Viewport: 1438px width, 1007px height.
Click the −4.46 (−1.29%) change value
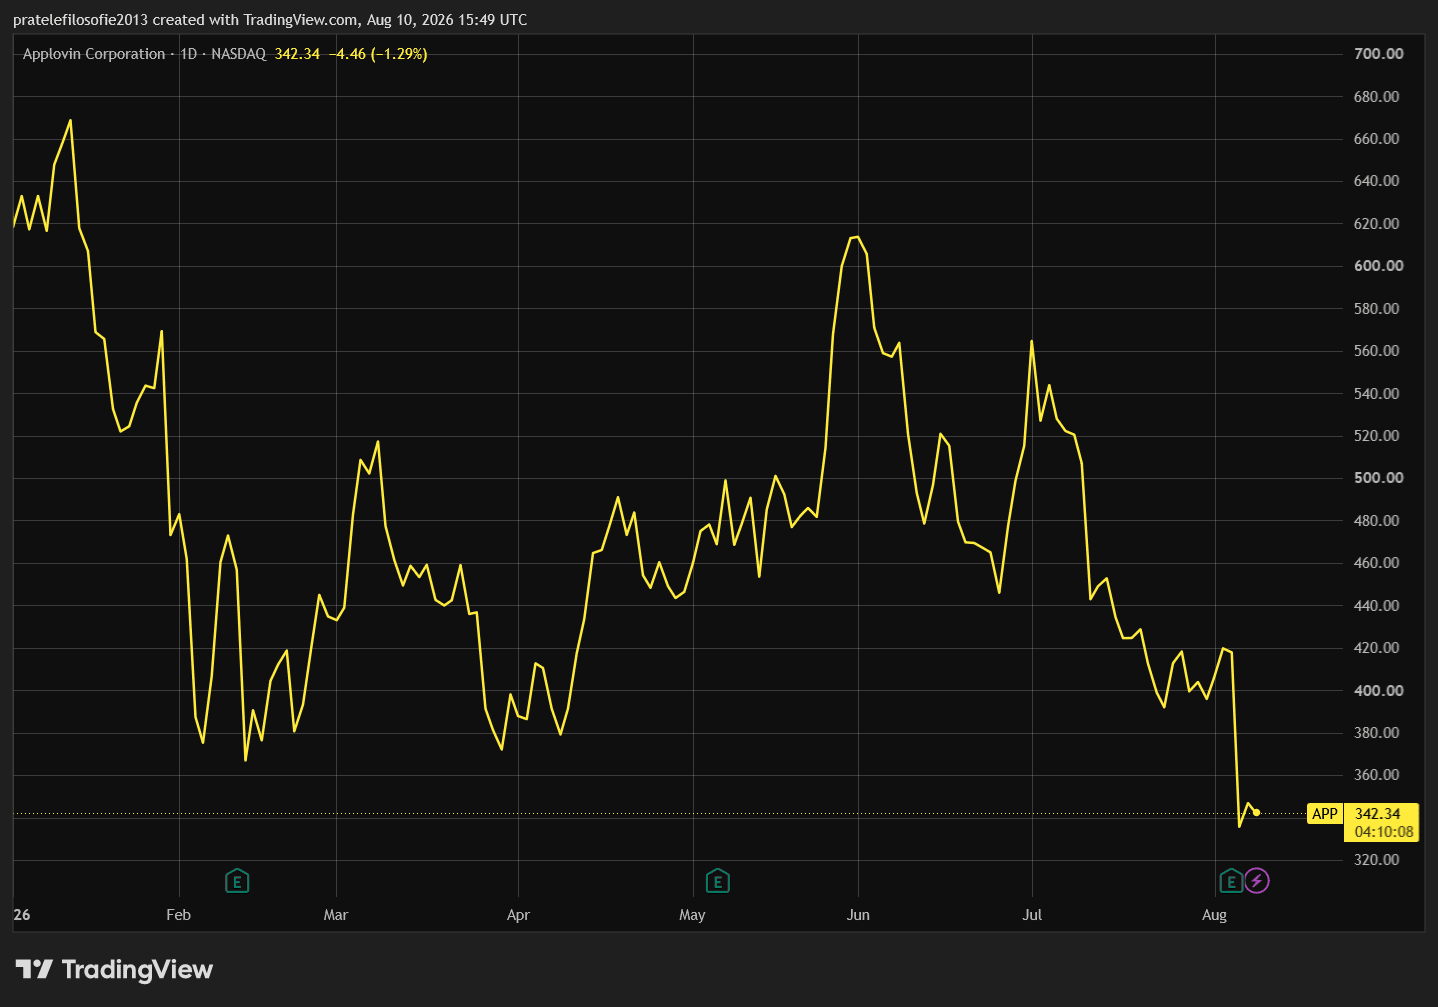point(378,54)
